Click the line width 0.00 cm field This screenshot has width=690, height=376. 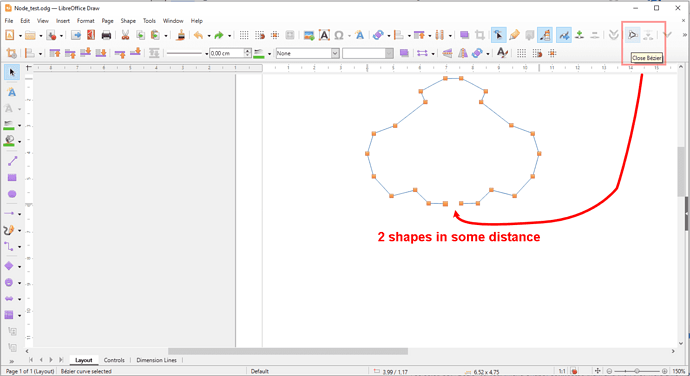[227, 53]
